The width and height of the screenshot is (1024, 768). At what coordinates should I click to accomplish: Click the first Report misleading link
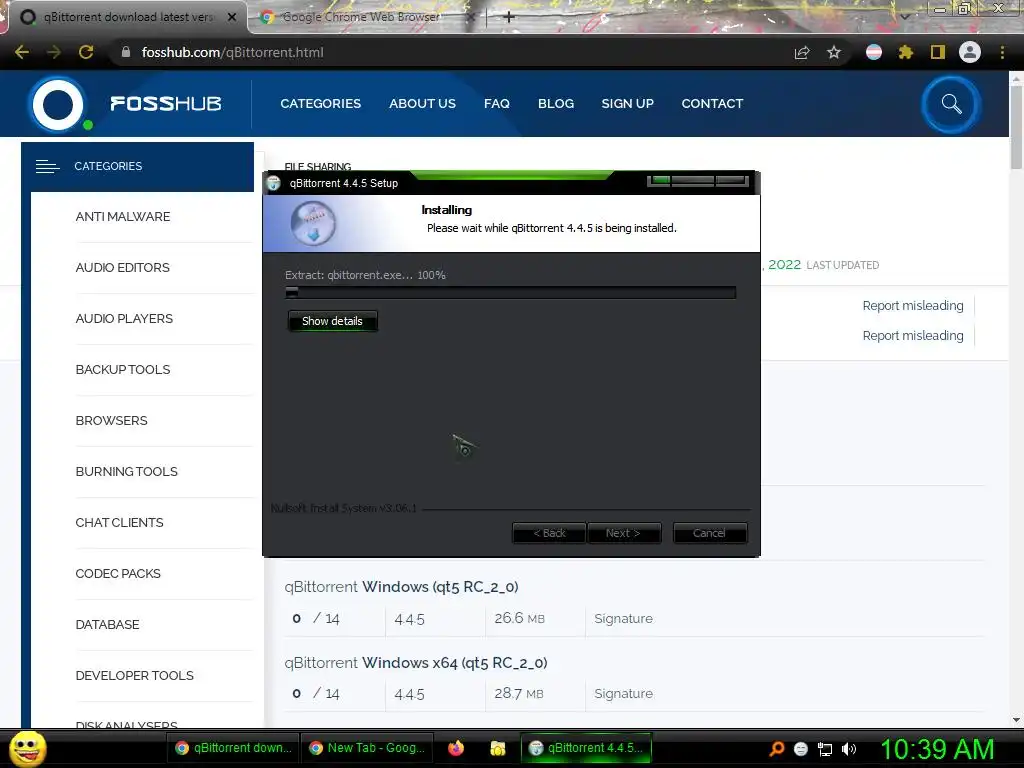pyautogui.click(x=912, y=306)
